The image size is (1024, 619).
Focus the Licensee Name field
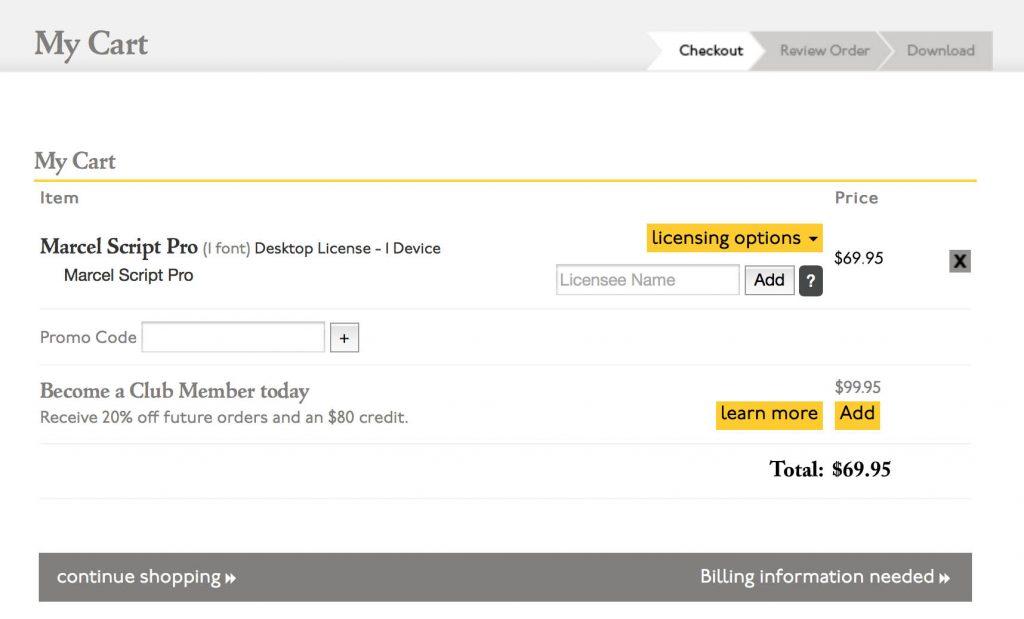click(x=647, y=279)
